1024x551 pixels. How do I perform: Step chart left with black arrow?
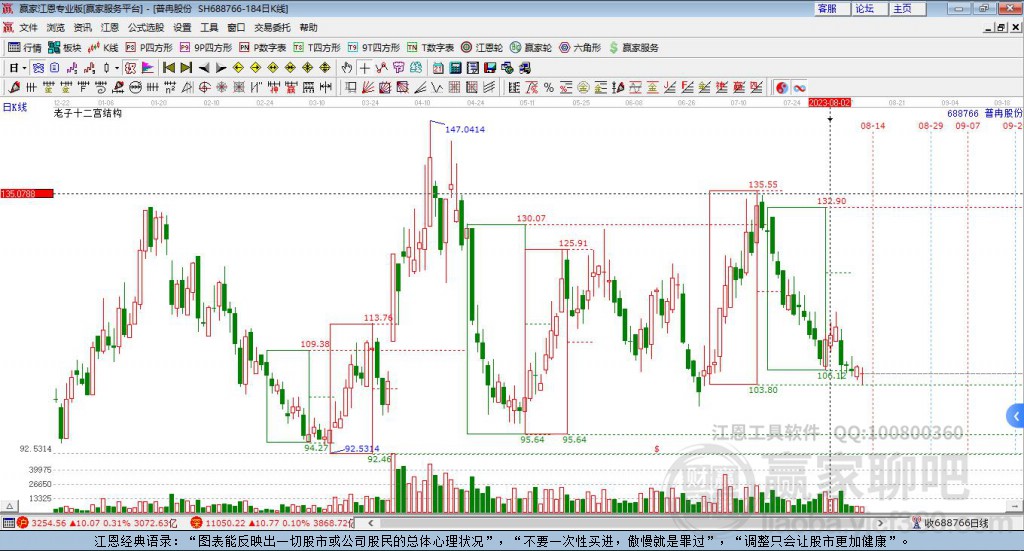coord(204,68)
